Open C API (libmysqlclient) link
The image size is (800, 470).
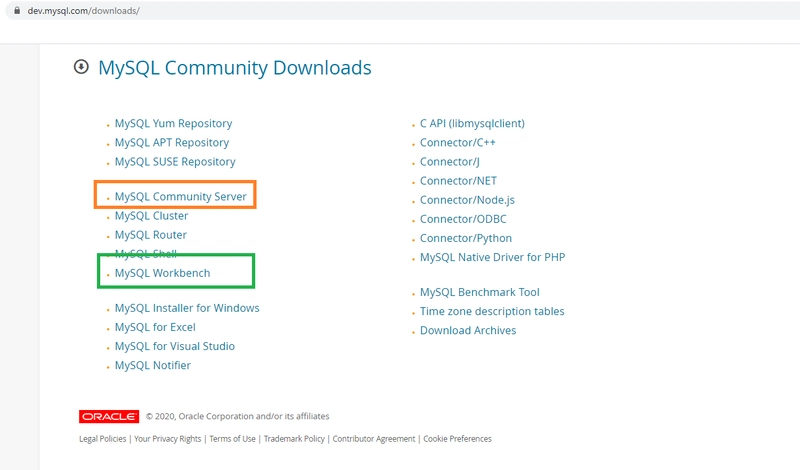point(472,123)
